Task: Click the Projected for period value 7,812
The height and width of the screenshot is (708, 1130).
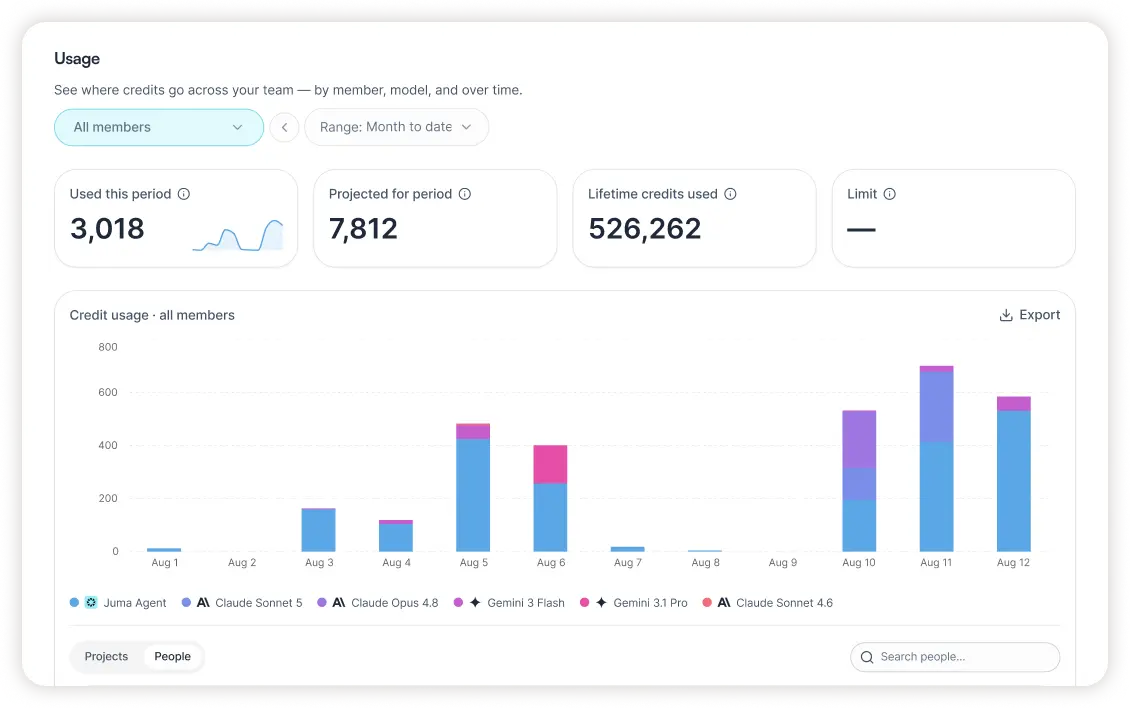Action: [x=363, y=229]
